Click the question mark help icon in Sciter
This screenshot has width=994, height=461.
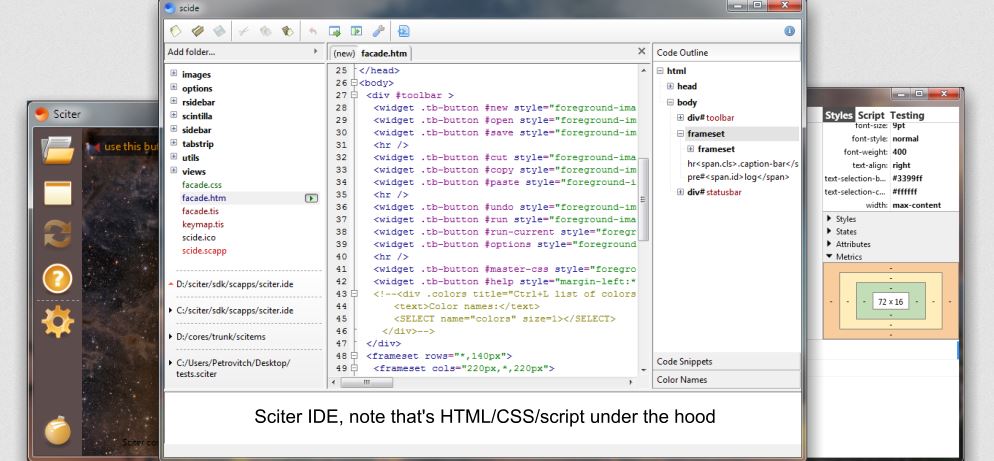pos(58,278)
